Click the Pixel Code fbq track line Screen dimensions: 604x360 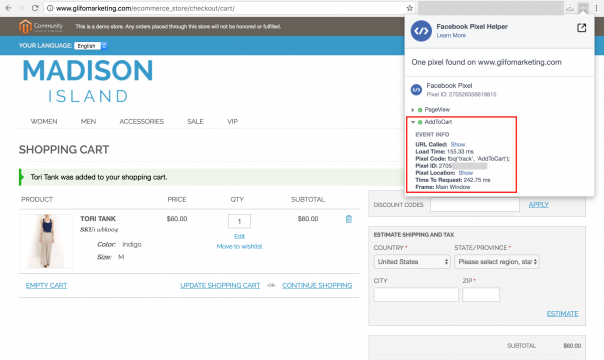point(462,159)
